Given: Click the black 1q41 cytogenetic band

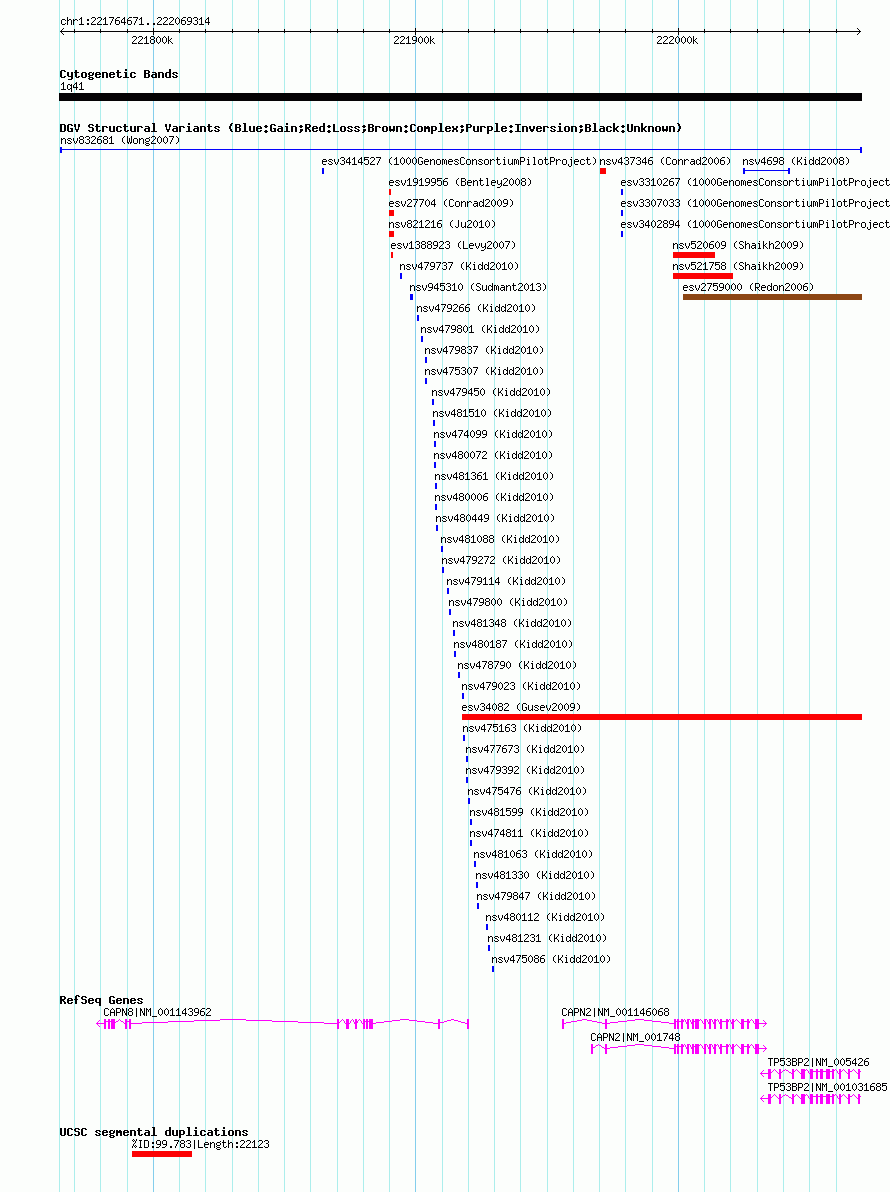Looking at the screenshot, I should [461, 97].
